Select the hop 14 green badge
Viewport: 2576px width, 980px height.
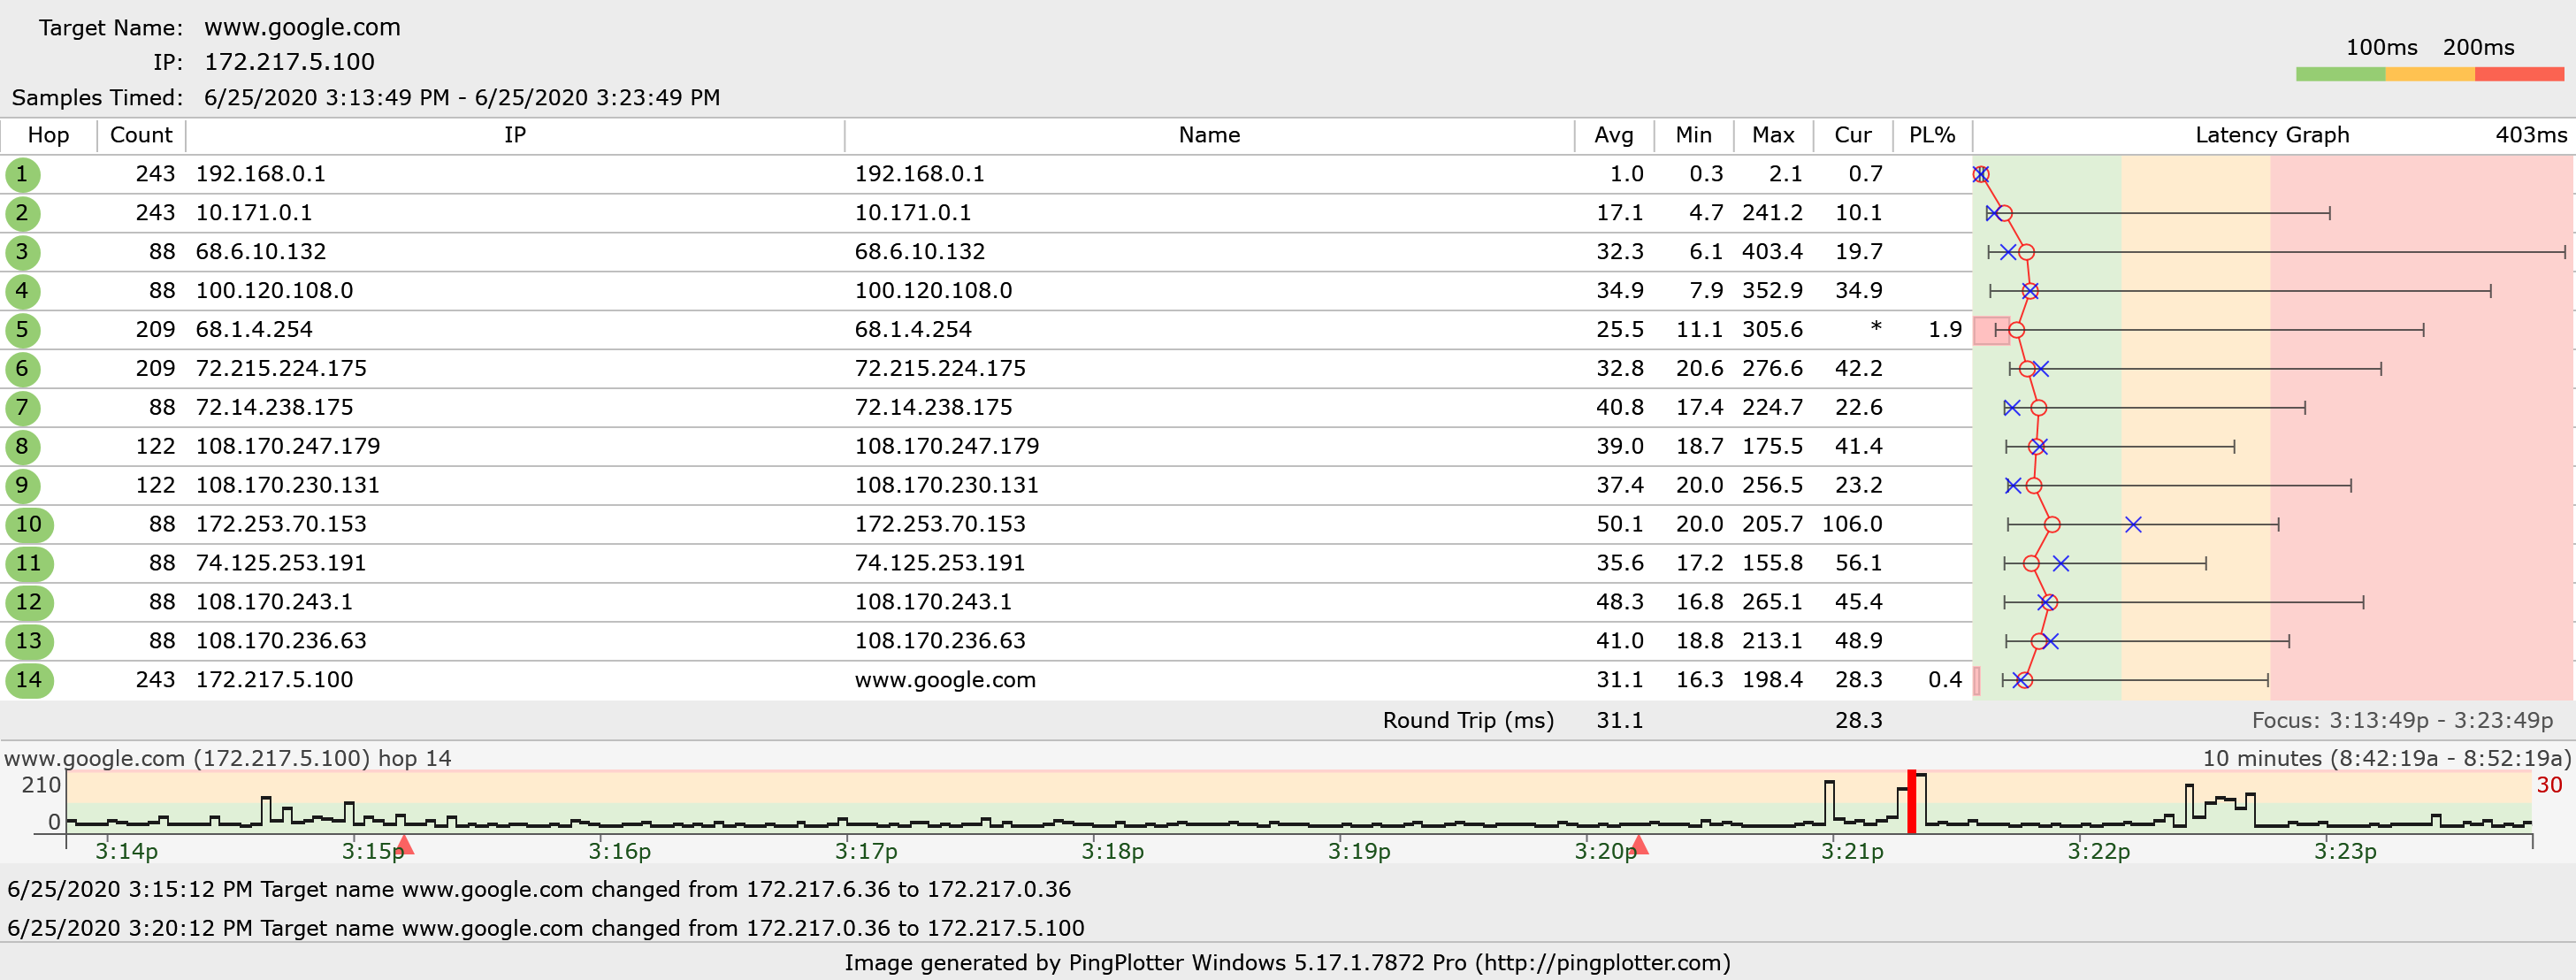point(29,681)
